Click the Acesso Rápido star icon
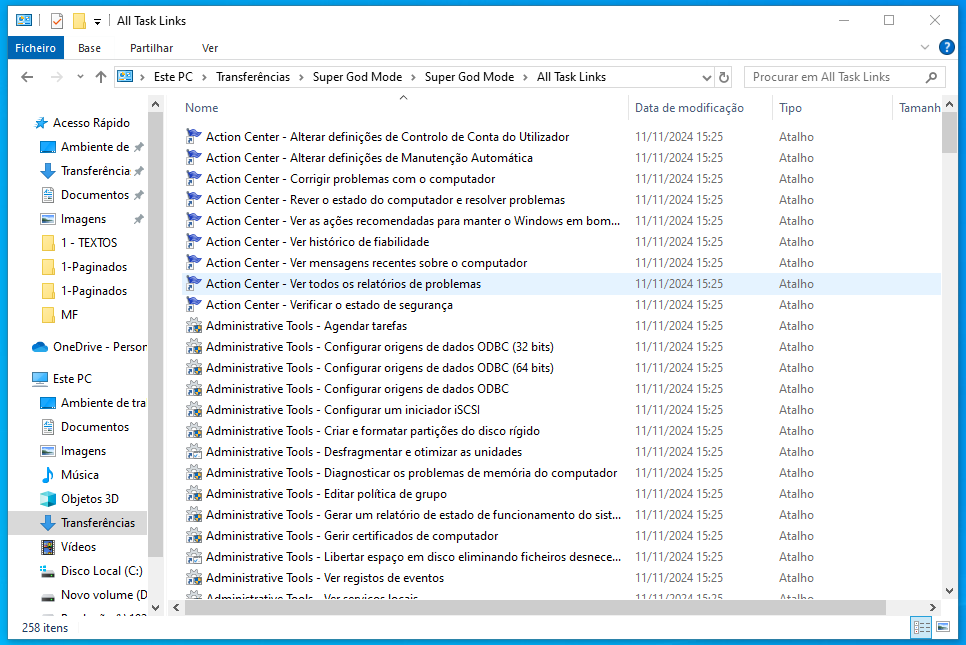Screen dimensions: 966x645 coord(41,123)
